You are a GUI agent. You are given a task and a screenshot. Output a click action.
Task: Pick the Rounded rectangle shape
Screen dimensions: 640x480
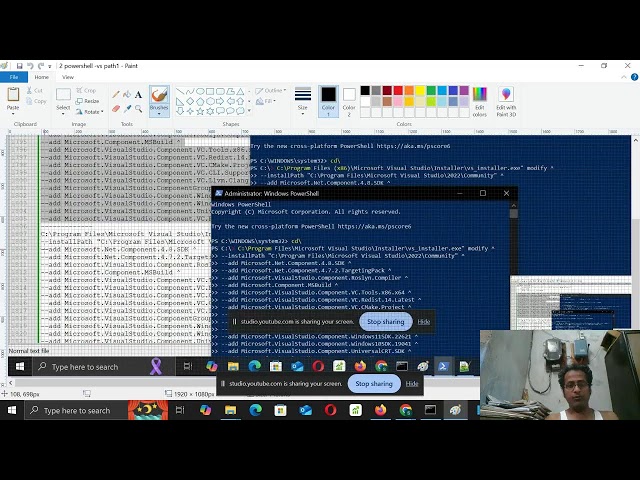pyautogui.click(x=220, y=91)
